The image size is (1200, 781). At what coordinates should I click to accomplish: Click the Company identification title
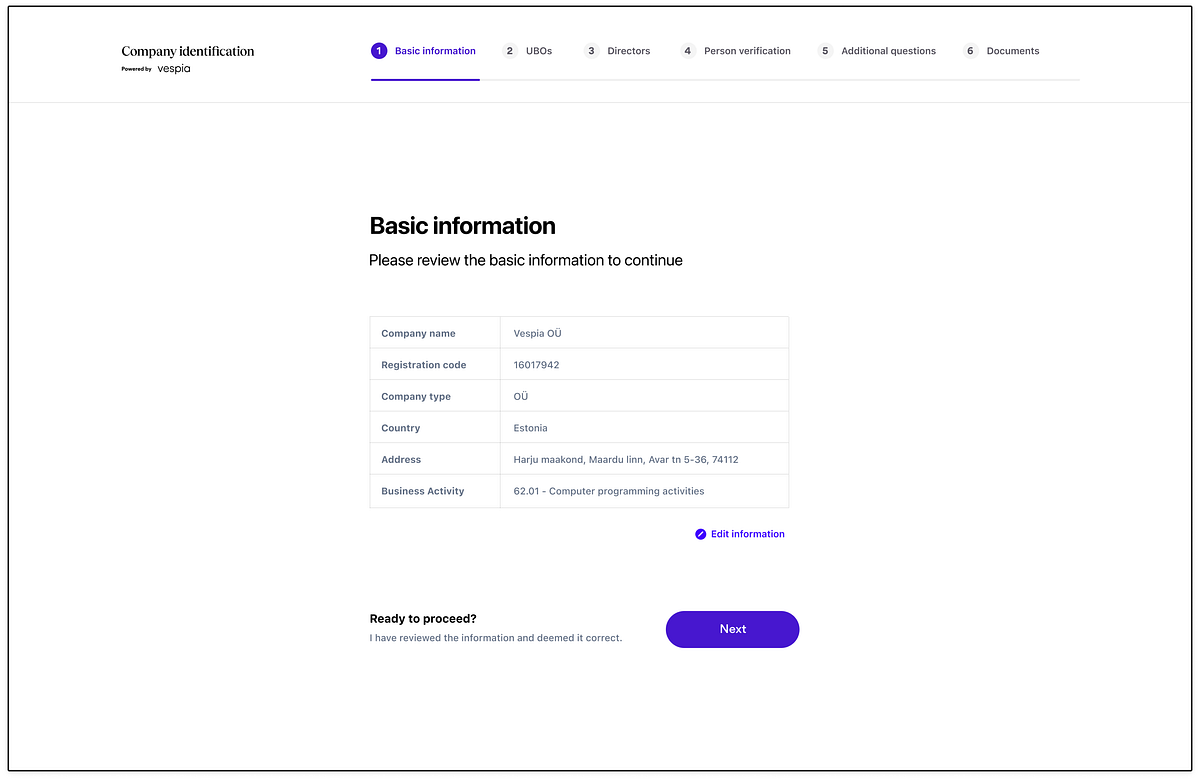click(188, 51)
